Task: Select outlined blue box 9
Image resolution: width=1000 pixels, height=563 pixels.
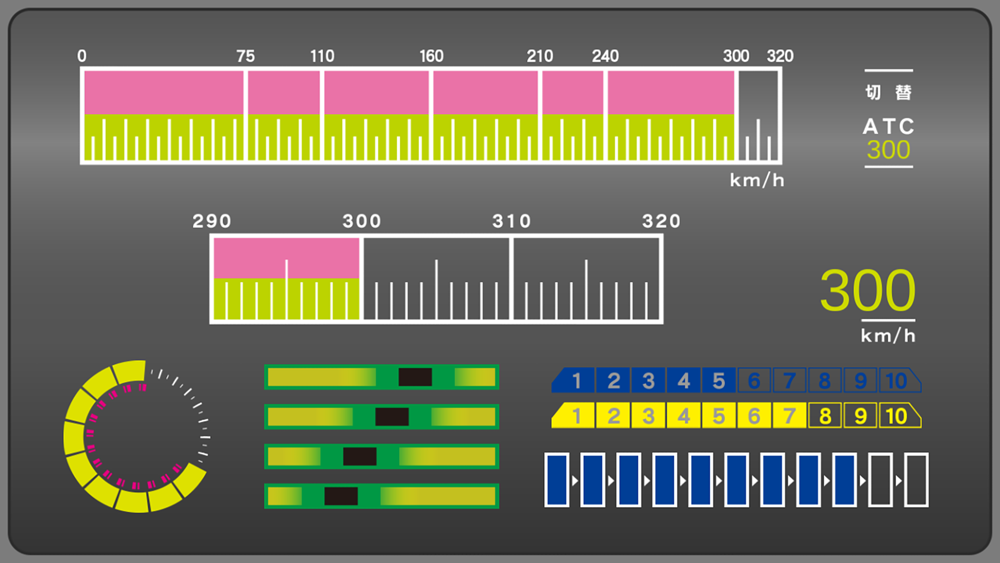Action: [x=860, y=381]
